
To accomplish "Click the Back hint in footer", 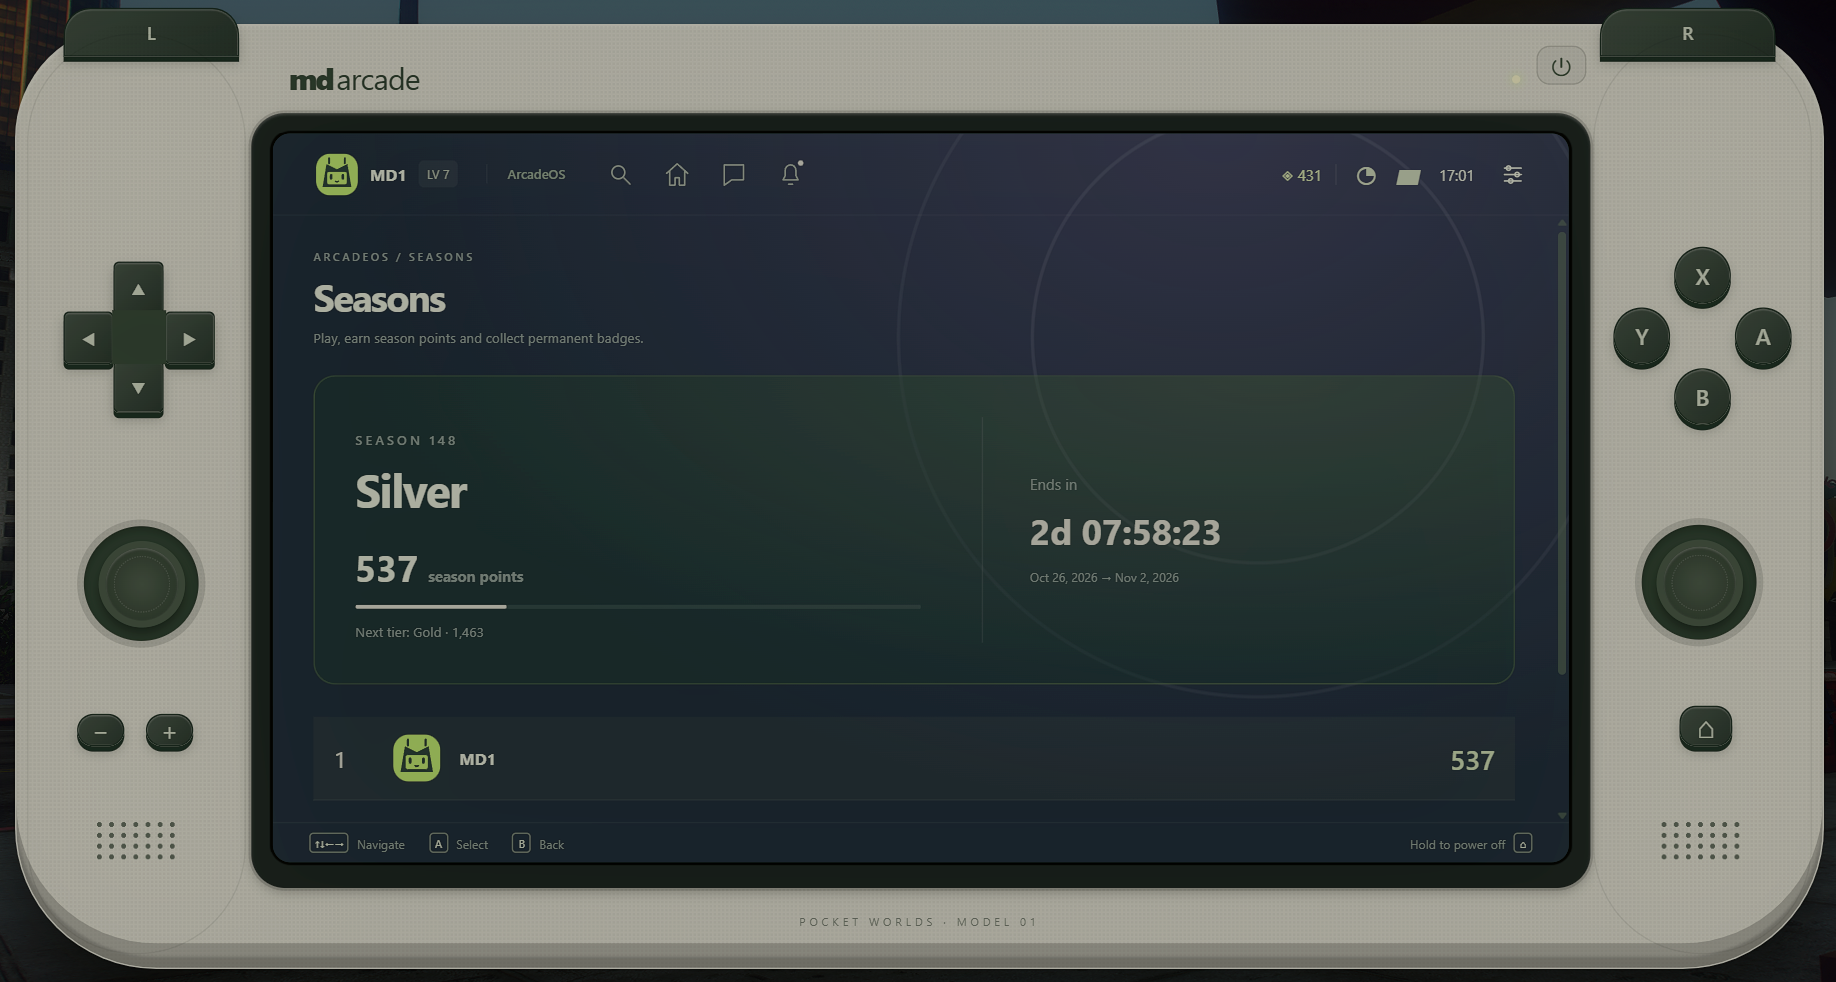I will (x=538, y=844).
